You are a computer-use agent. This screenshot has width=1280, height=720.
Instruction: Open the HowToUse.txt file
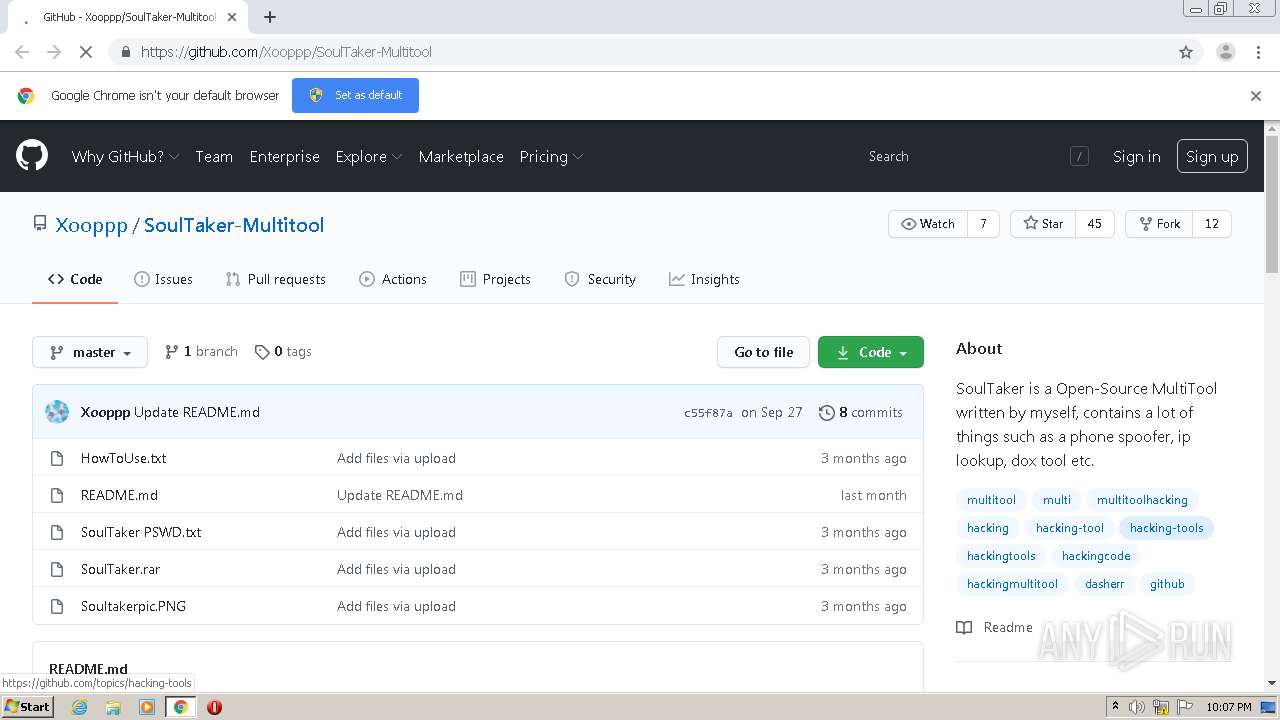(123, 458)
